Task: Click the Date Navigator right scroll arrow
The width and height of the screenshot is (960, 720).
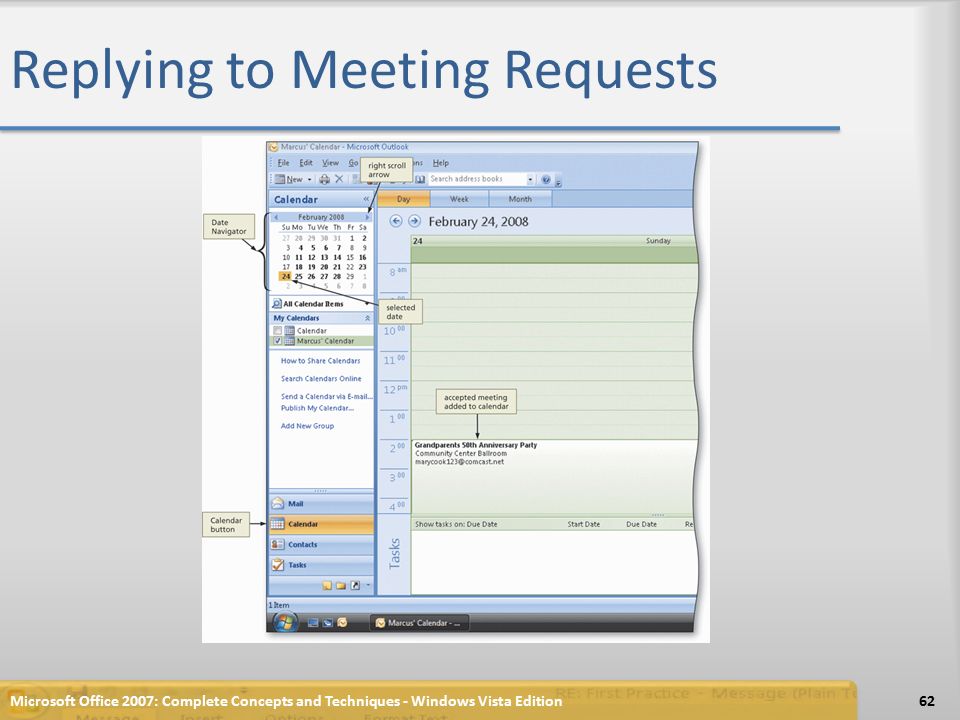Action: (x=368, y=217)
